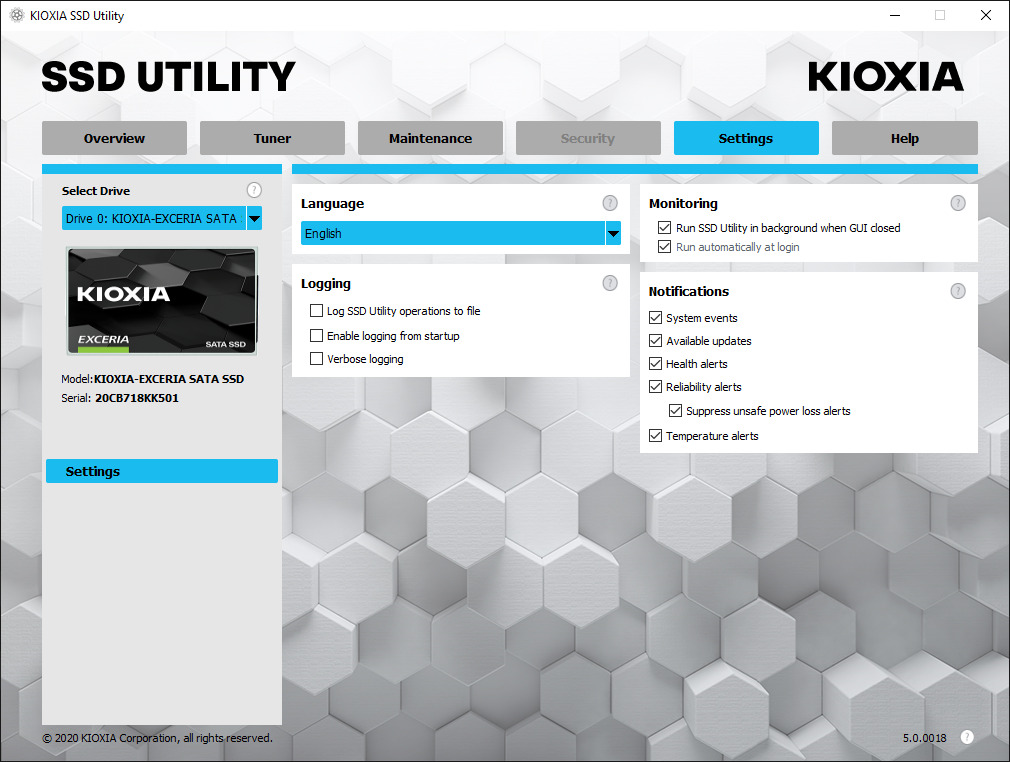Click the English language combo box

pos(452,234)
